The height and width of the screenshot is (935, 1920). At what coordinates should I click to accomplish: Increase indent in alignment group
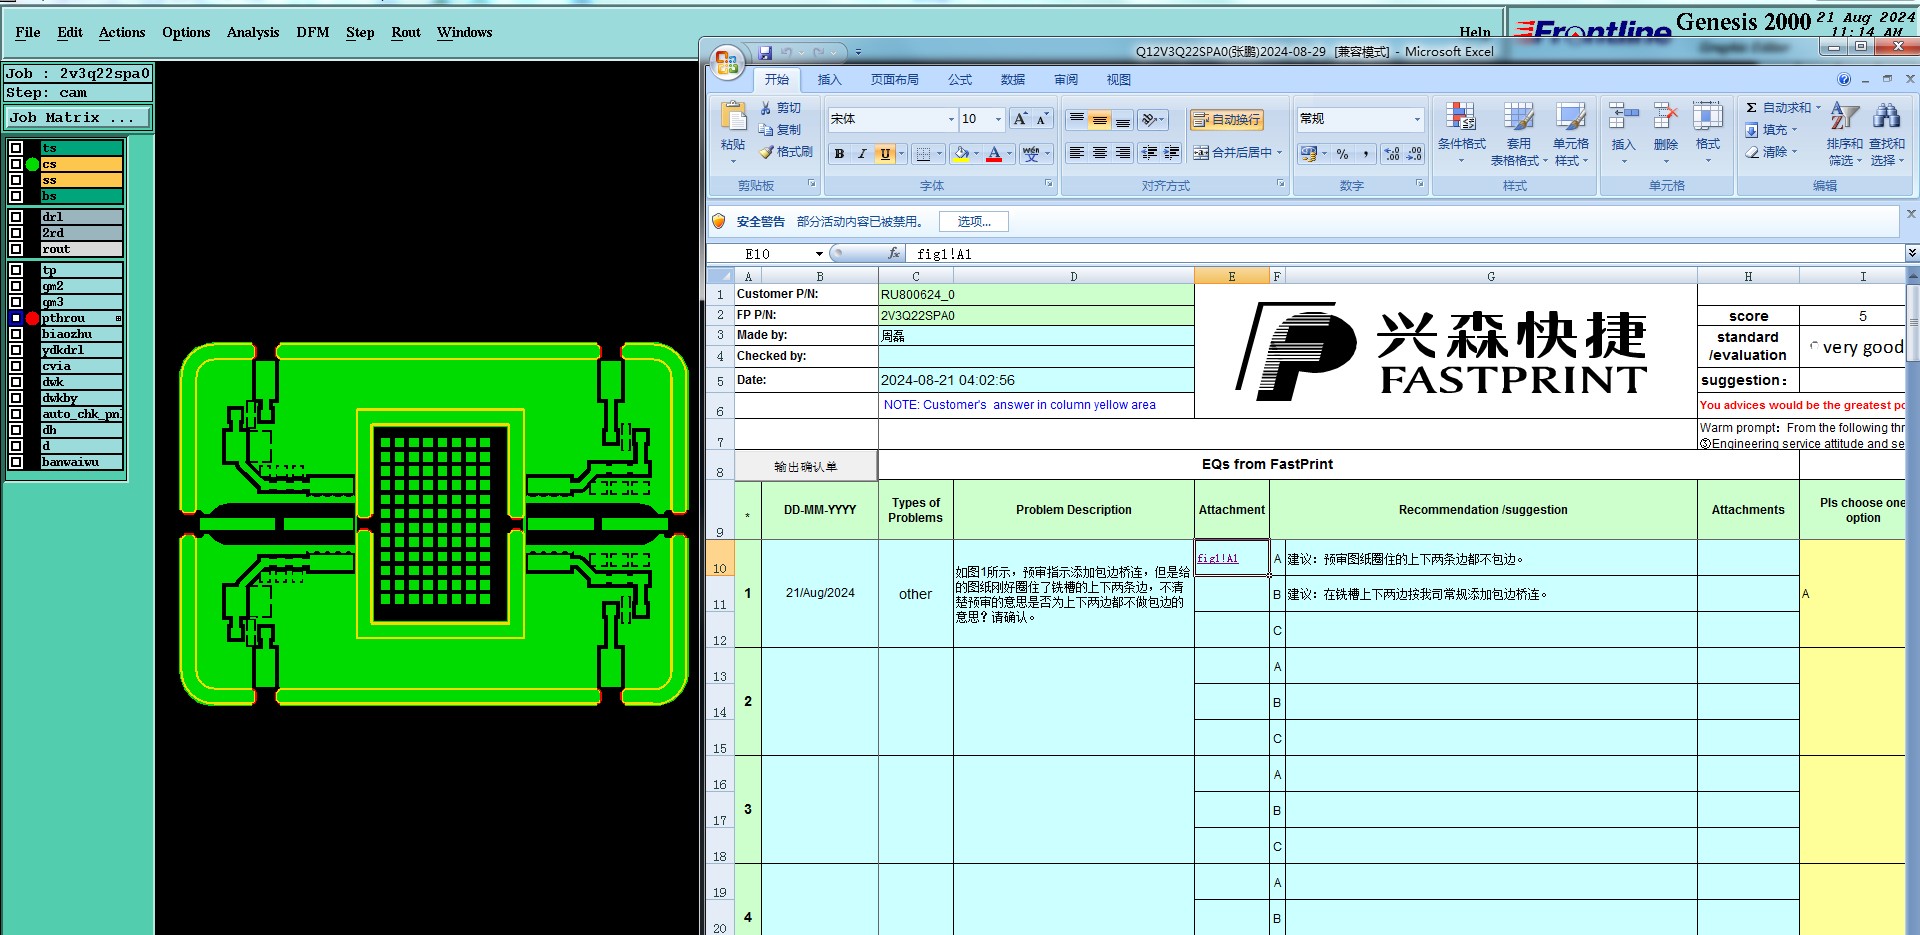[1171, 153]
